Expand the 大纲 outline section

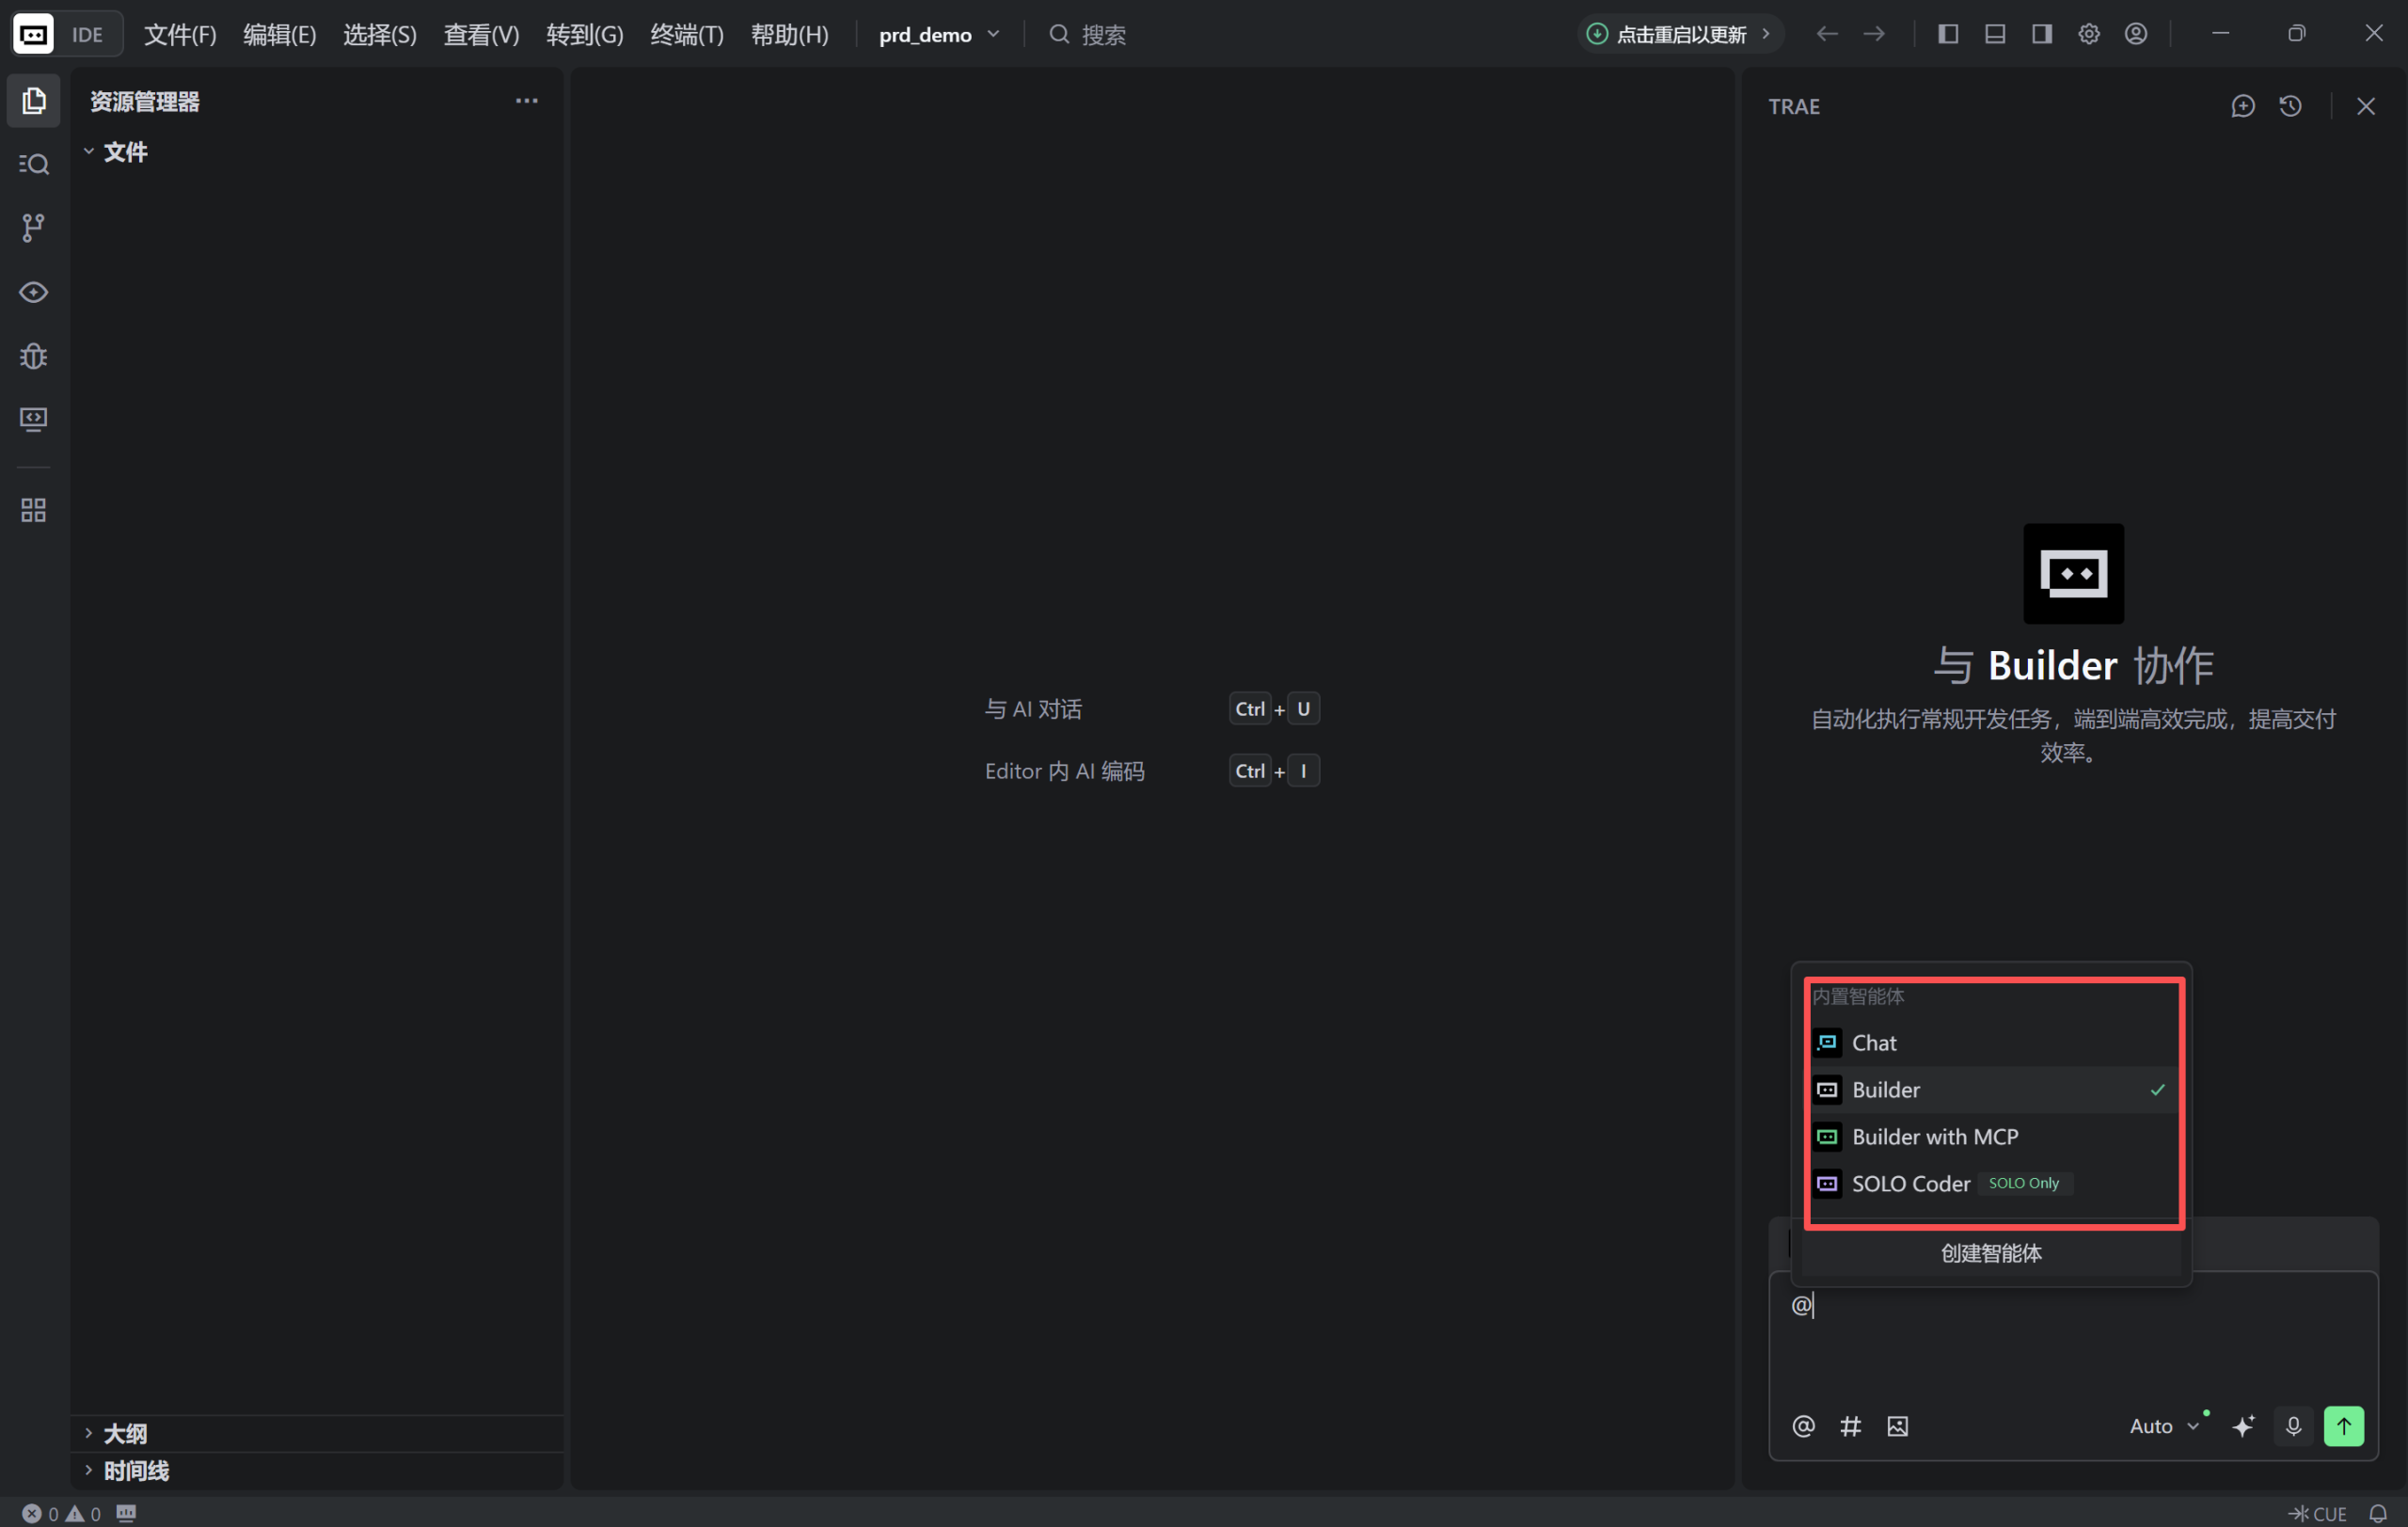125,1433
